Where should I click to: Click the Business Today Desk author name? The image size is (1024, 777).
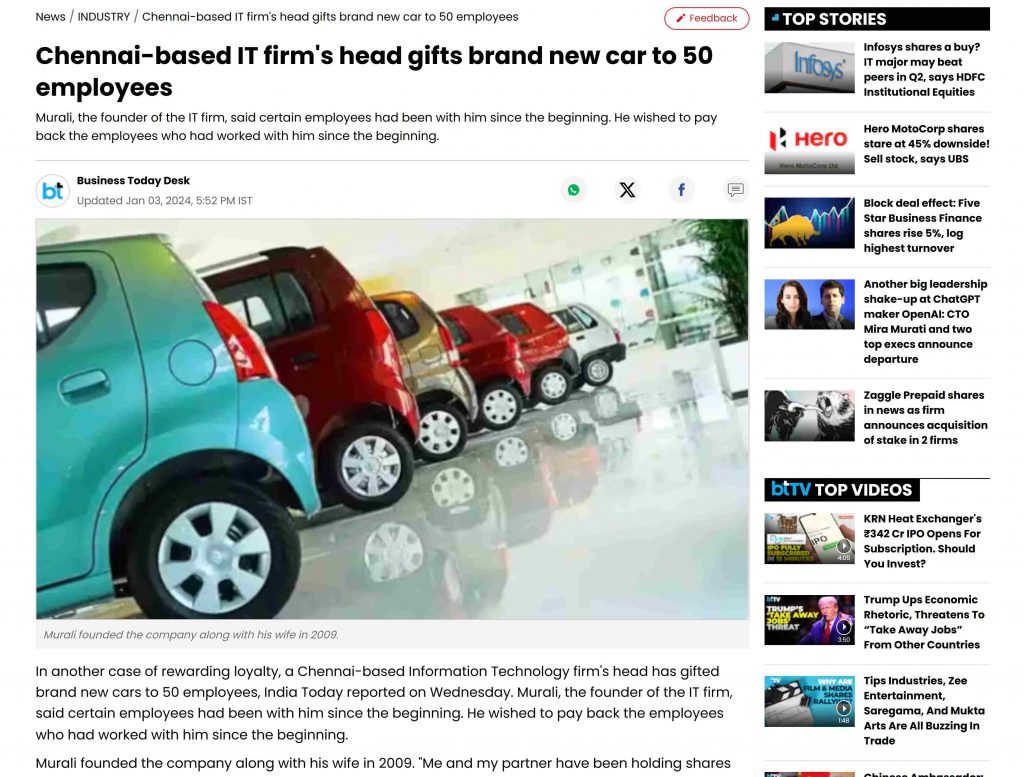point(133,180)
